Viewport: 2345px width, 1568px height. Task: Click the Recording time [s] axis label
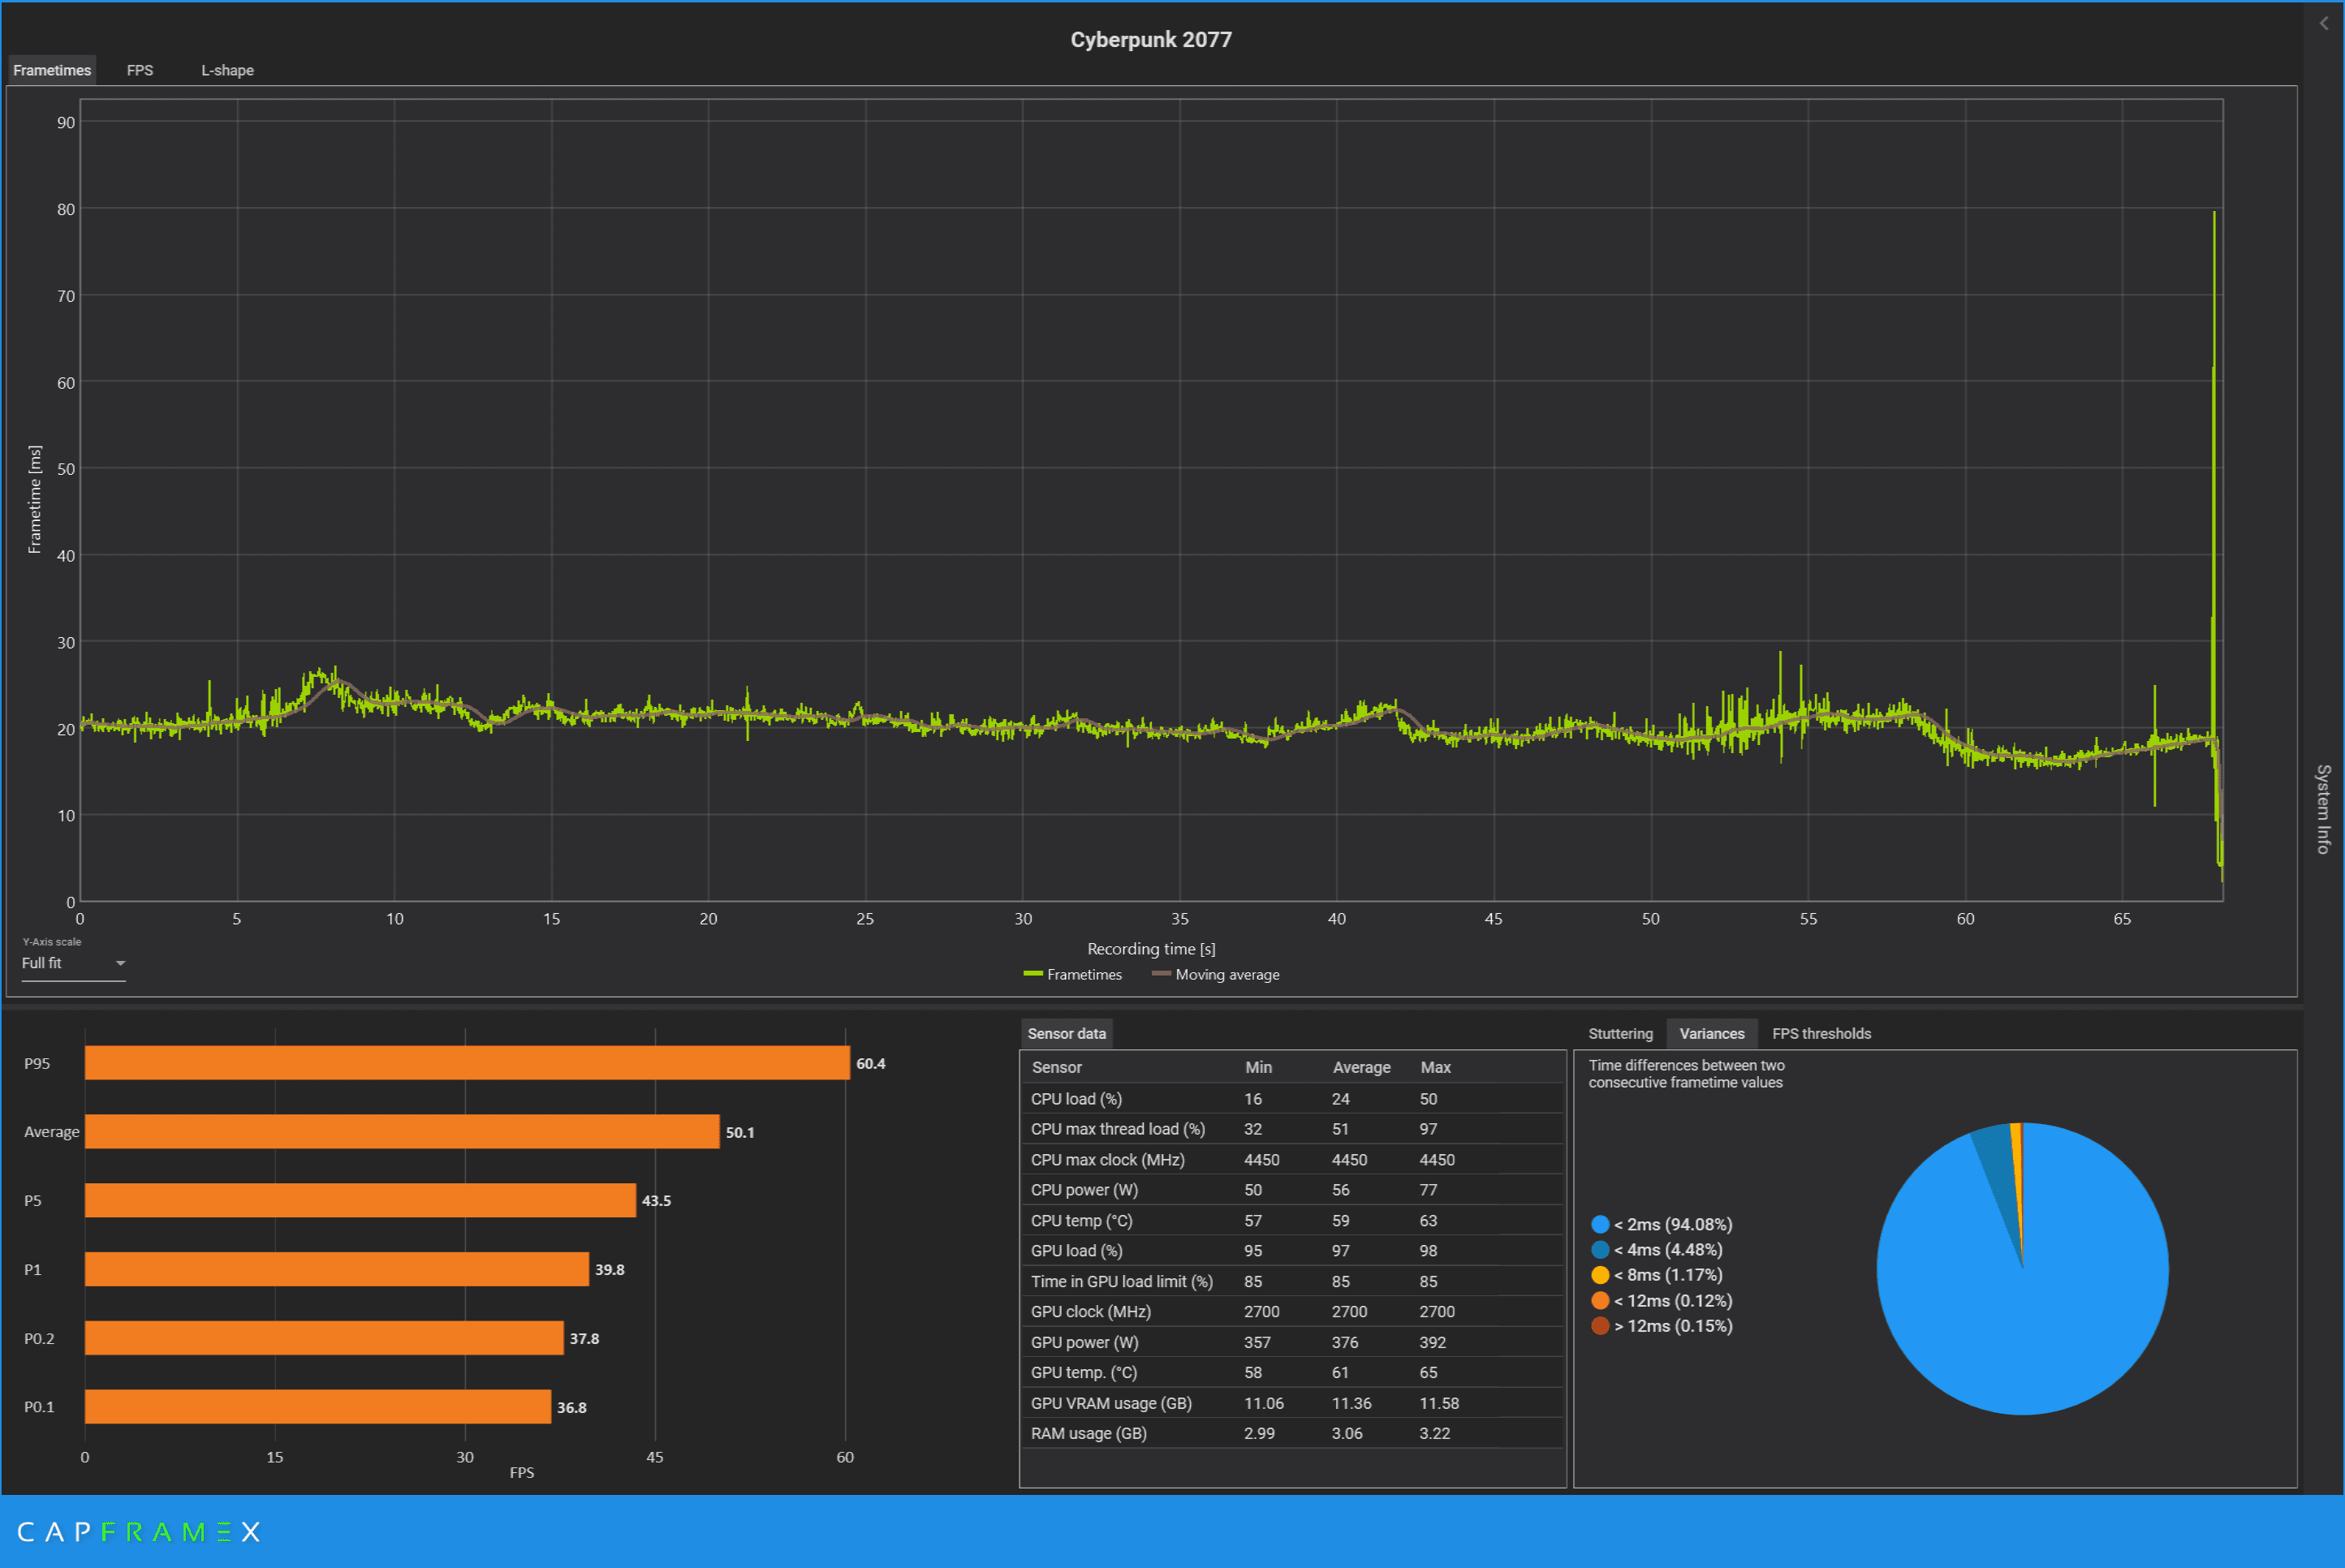[x=1151, y=949]
